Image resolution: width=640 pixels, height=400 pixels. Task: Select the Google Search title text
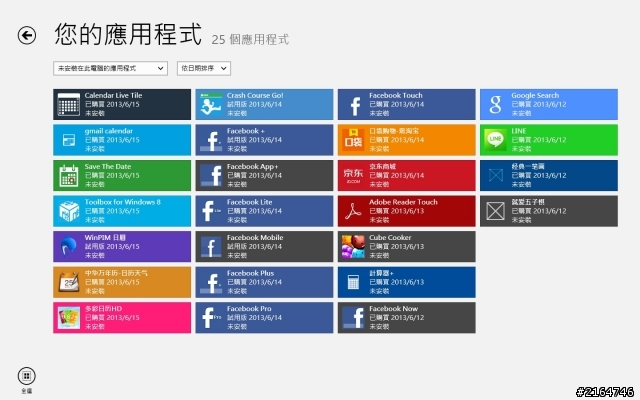(535, 96)
